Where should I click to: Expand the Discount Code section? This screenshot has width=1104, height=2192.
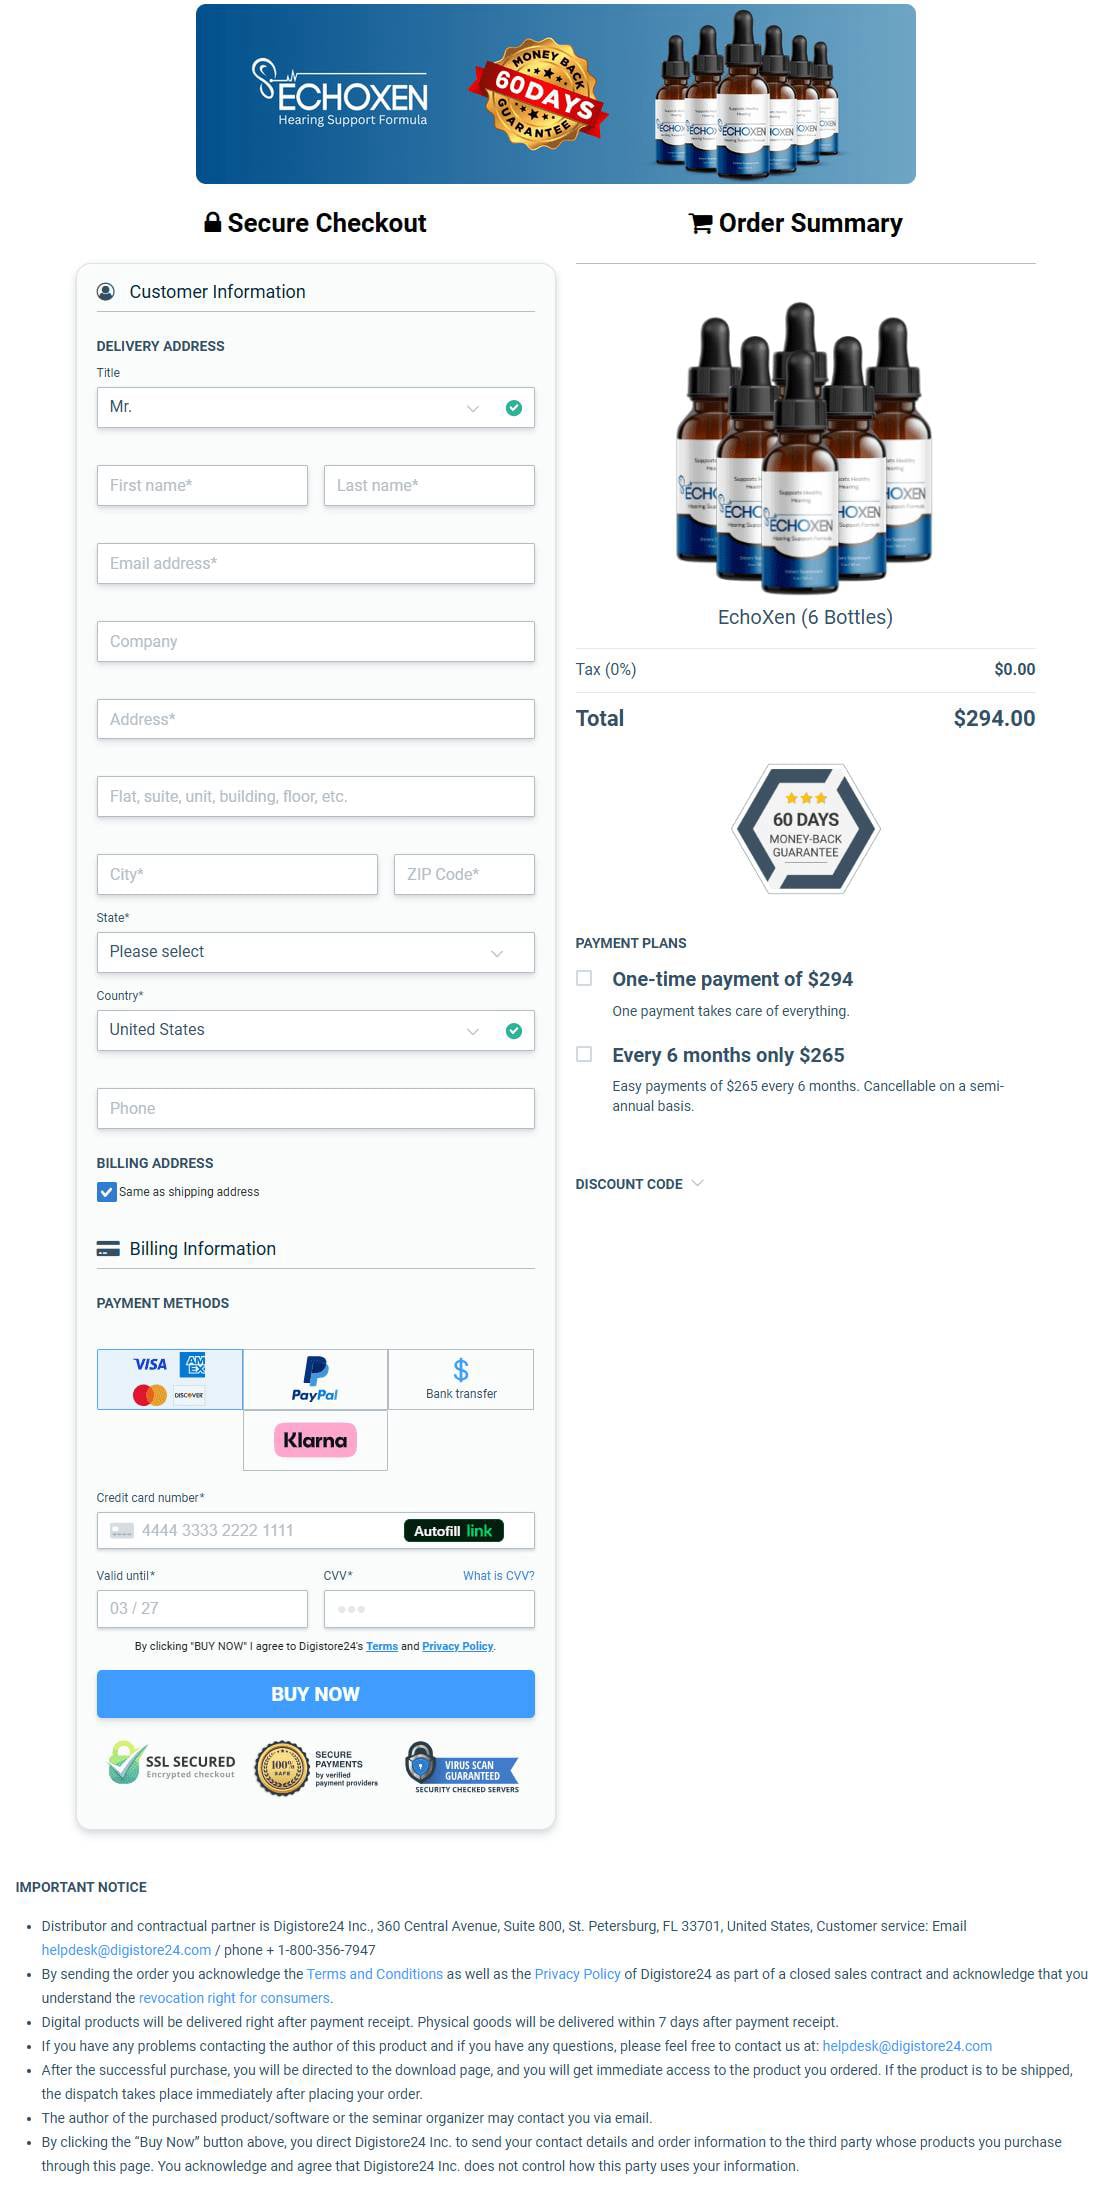click(640, 1184)
